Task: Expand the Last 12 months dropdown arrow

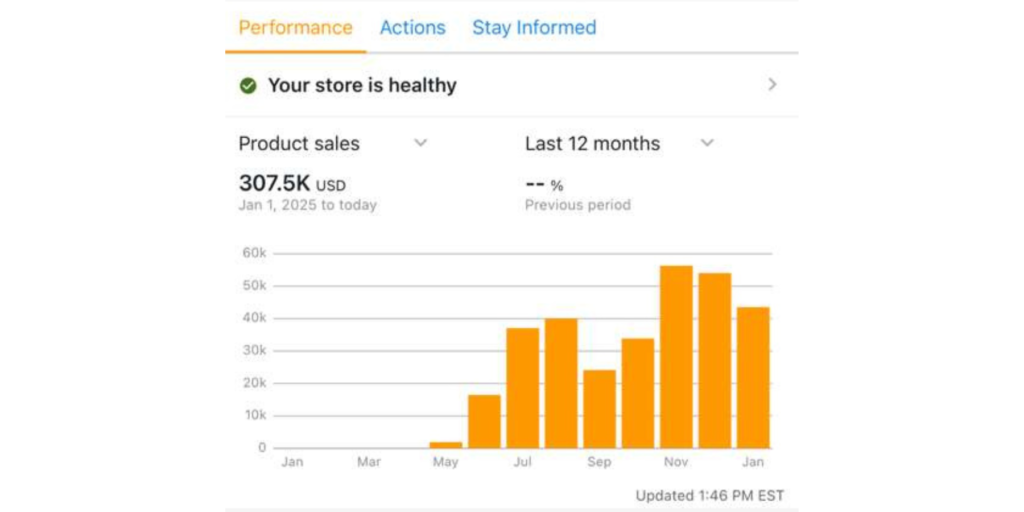Action: tap(707, 143)
